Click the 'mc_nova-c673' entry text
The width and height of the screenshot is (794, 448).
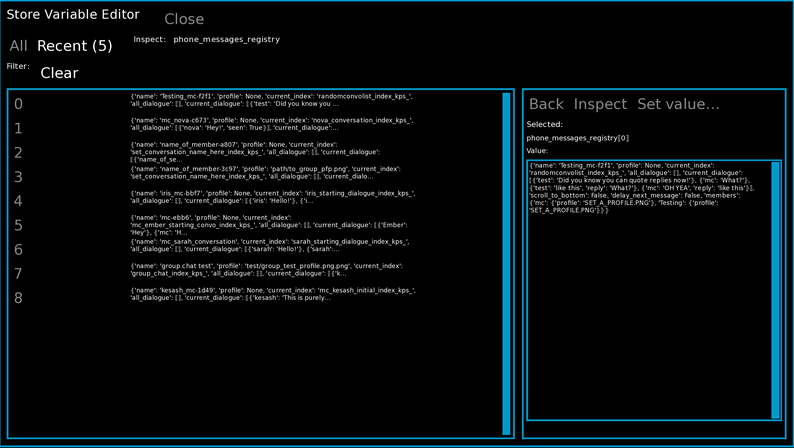271,125
